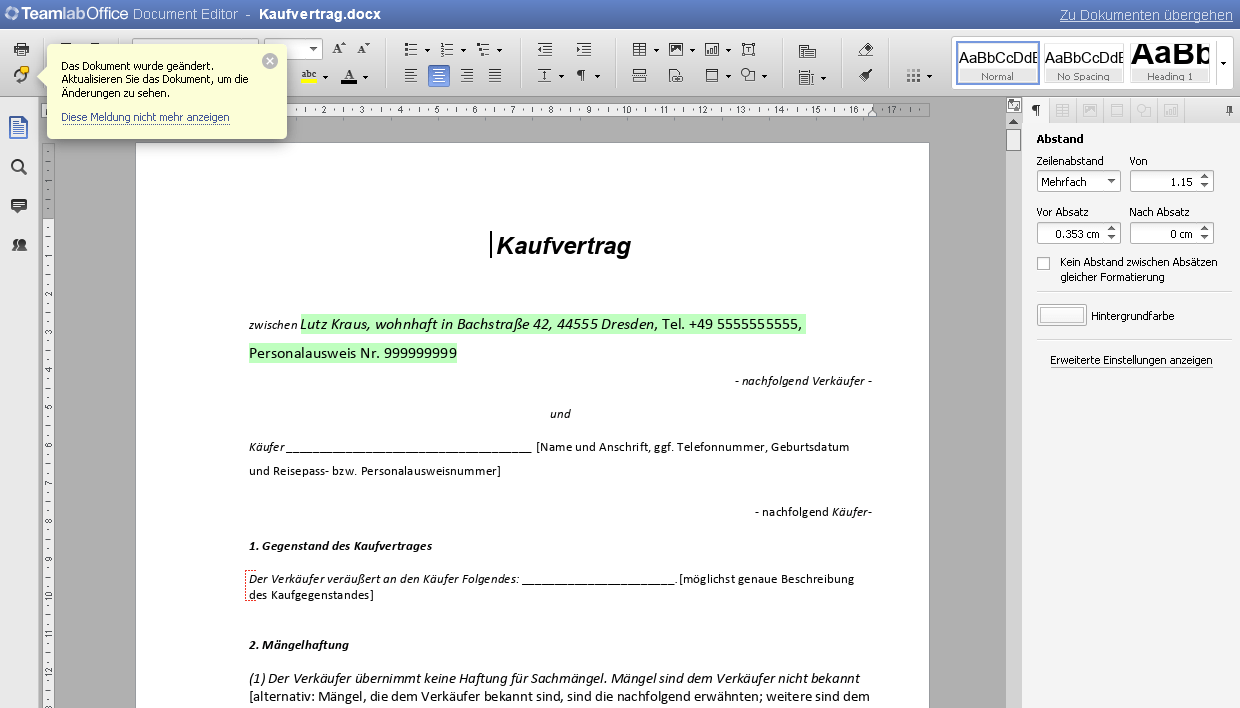Click Diese Meldung nicht mehr anzeigen
This screenshot has height=708, width=1240.
pos(145,118)
